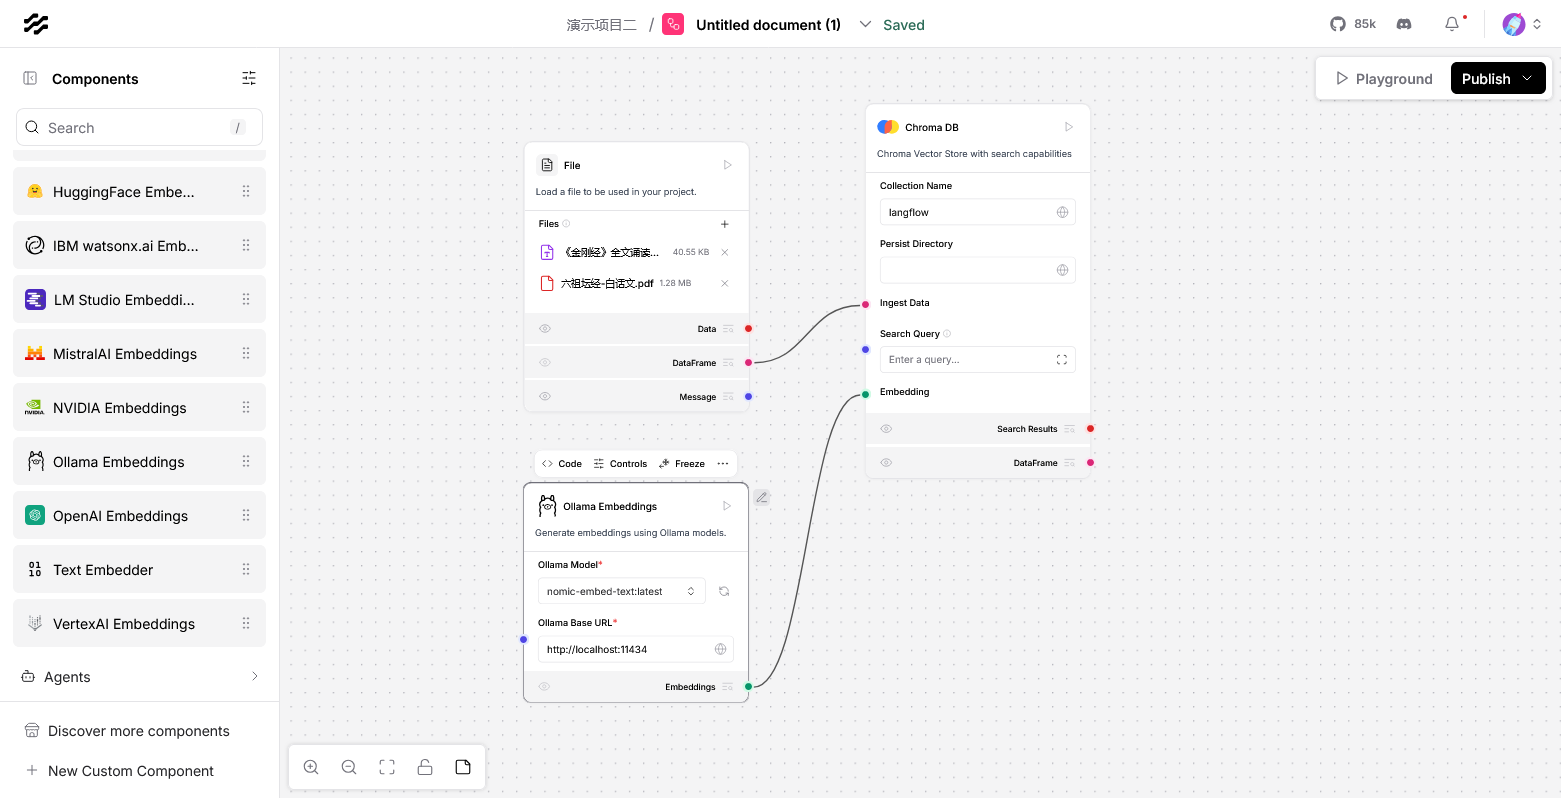Zoom out on the canvas

349,767
